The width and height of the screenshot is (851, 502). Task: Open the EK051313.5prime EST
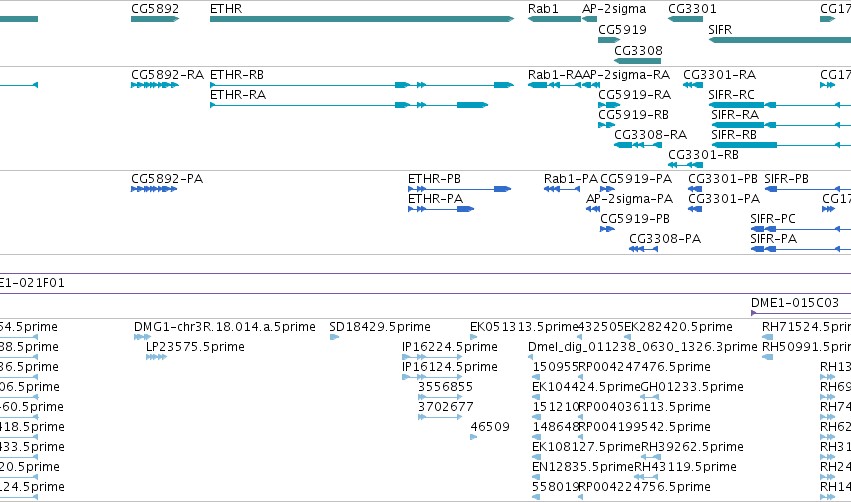474,337
